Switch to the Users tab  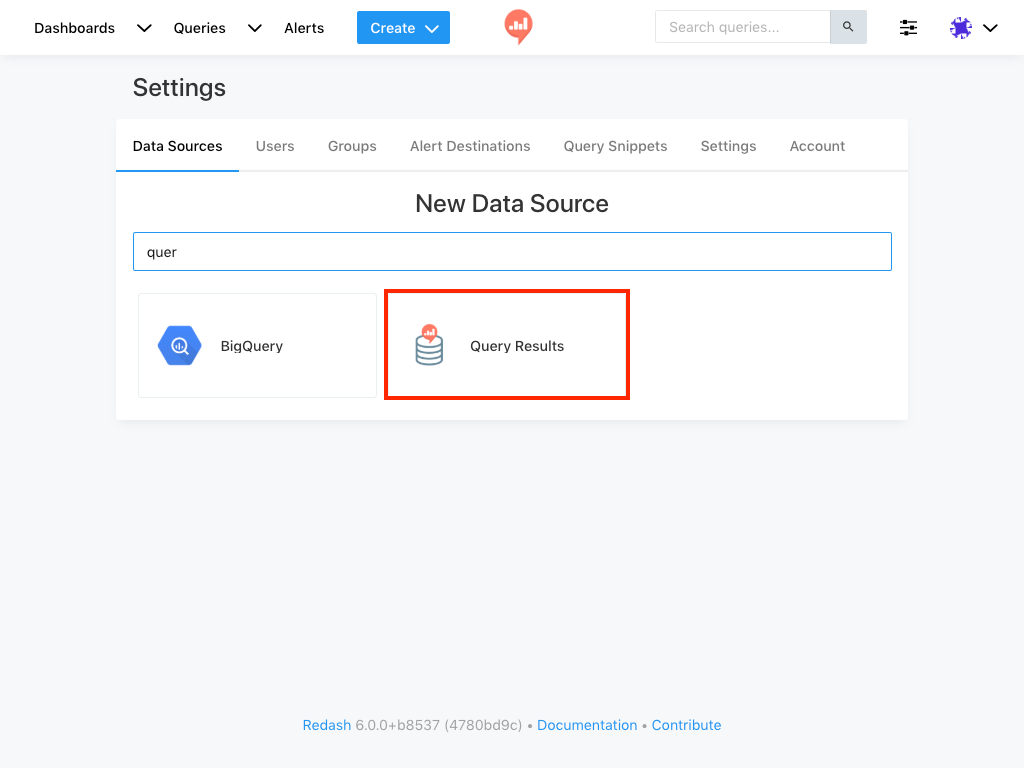[275, 146]
